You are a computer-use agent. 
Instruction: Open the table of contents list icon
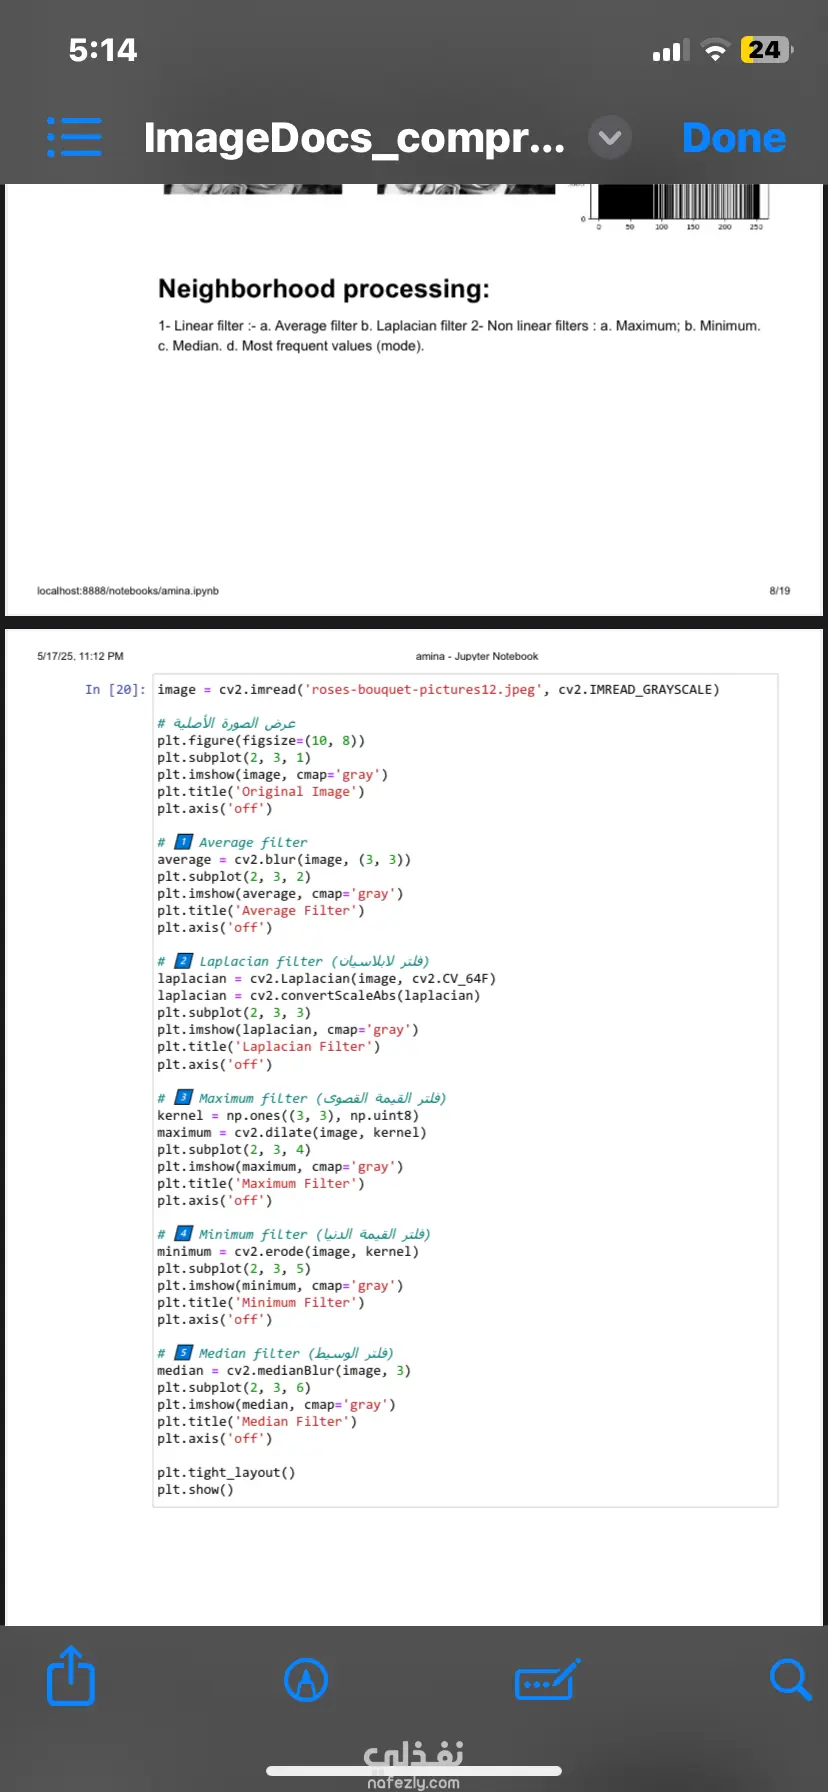tap(74, 137)
